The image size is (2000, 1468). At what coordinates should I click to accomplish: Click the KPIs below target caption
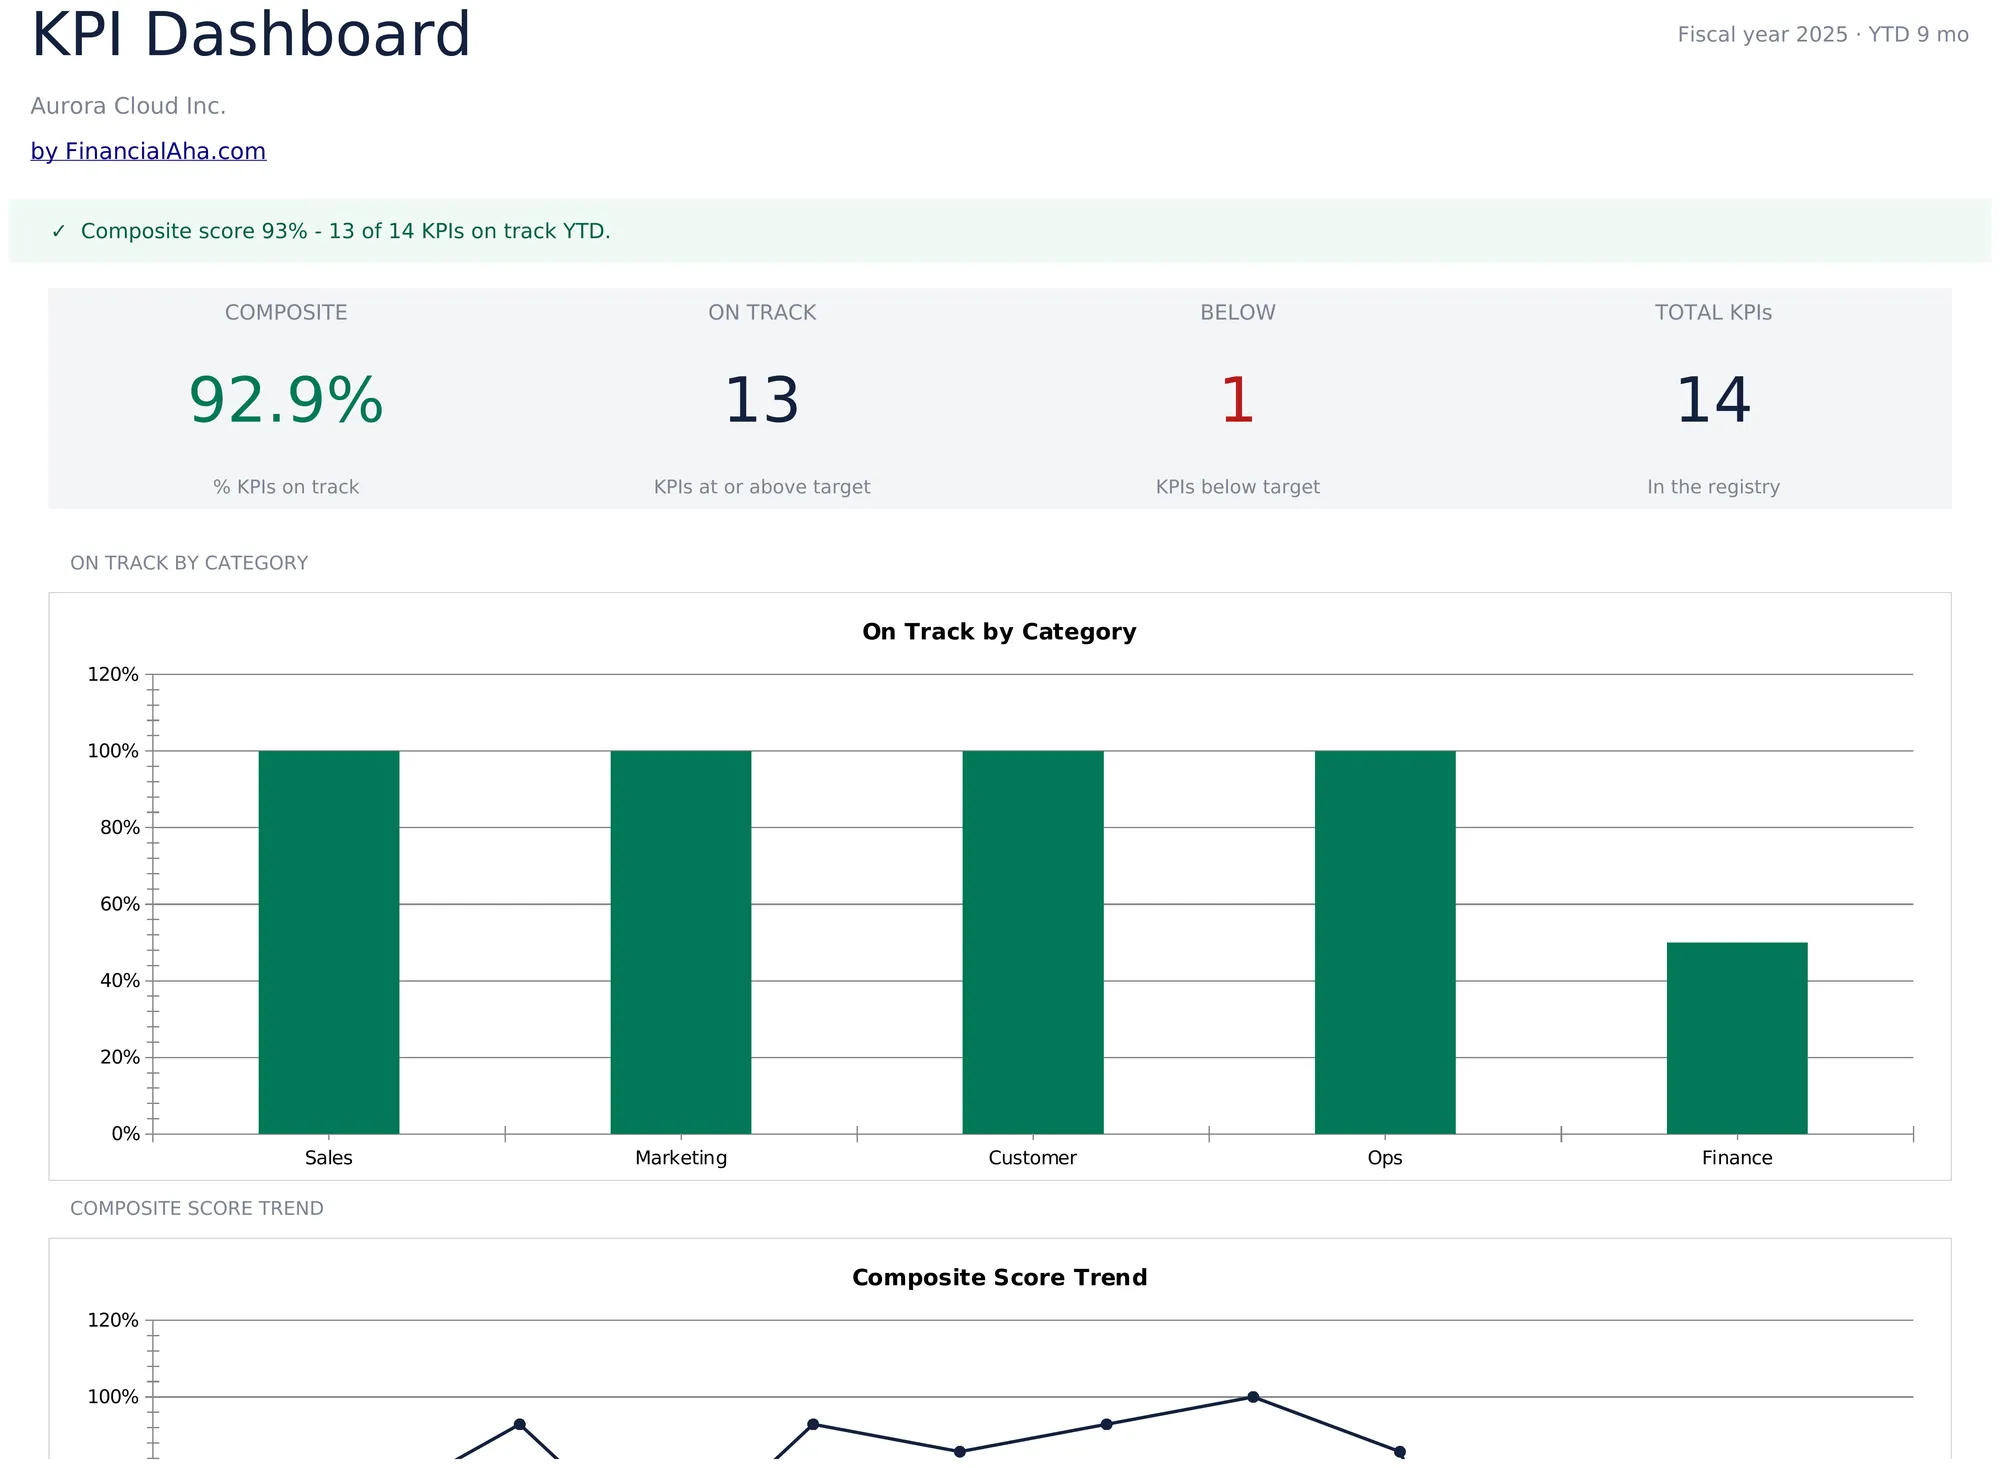tap(1238, 487)
